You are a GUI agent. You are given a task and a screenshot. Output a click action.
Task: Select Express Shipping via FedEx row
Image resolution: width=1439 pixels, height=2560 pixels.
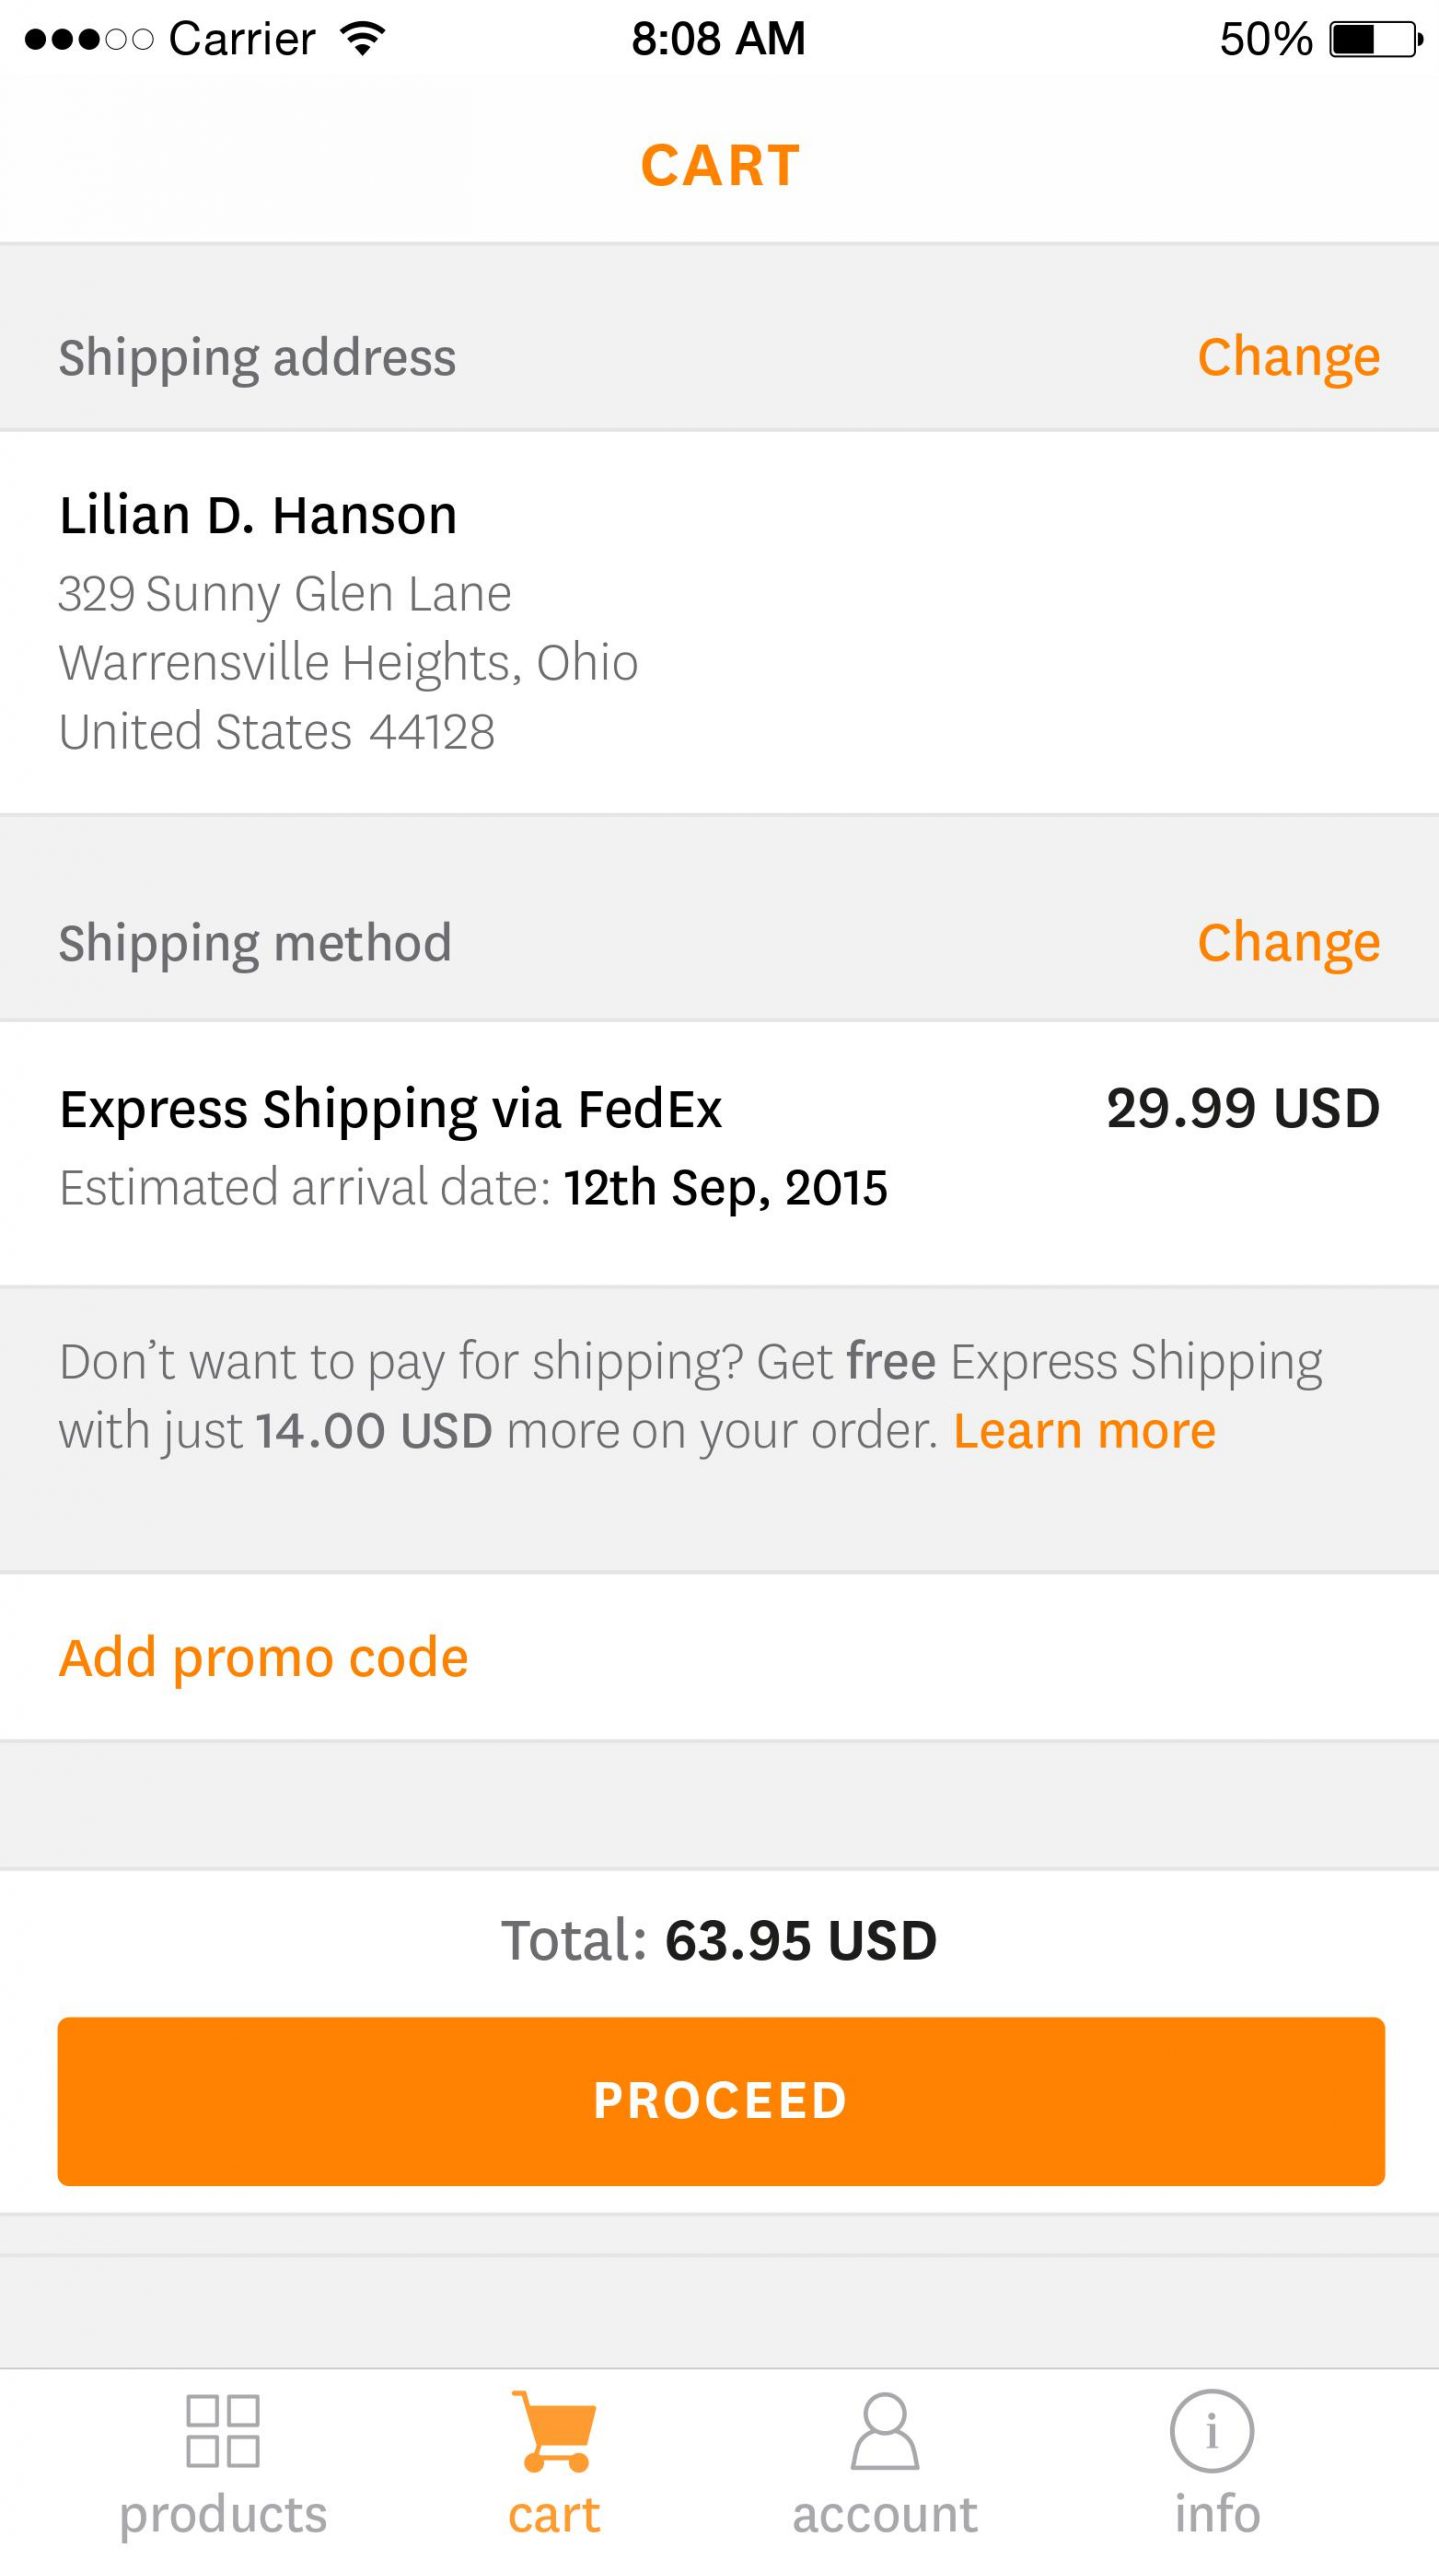390,1109
